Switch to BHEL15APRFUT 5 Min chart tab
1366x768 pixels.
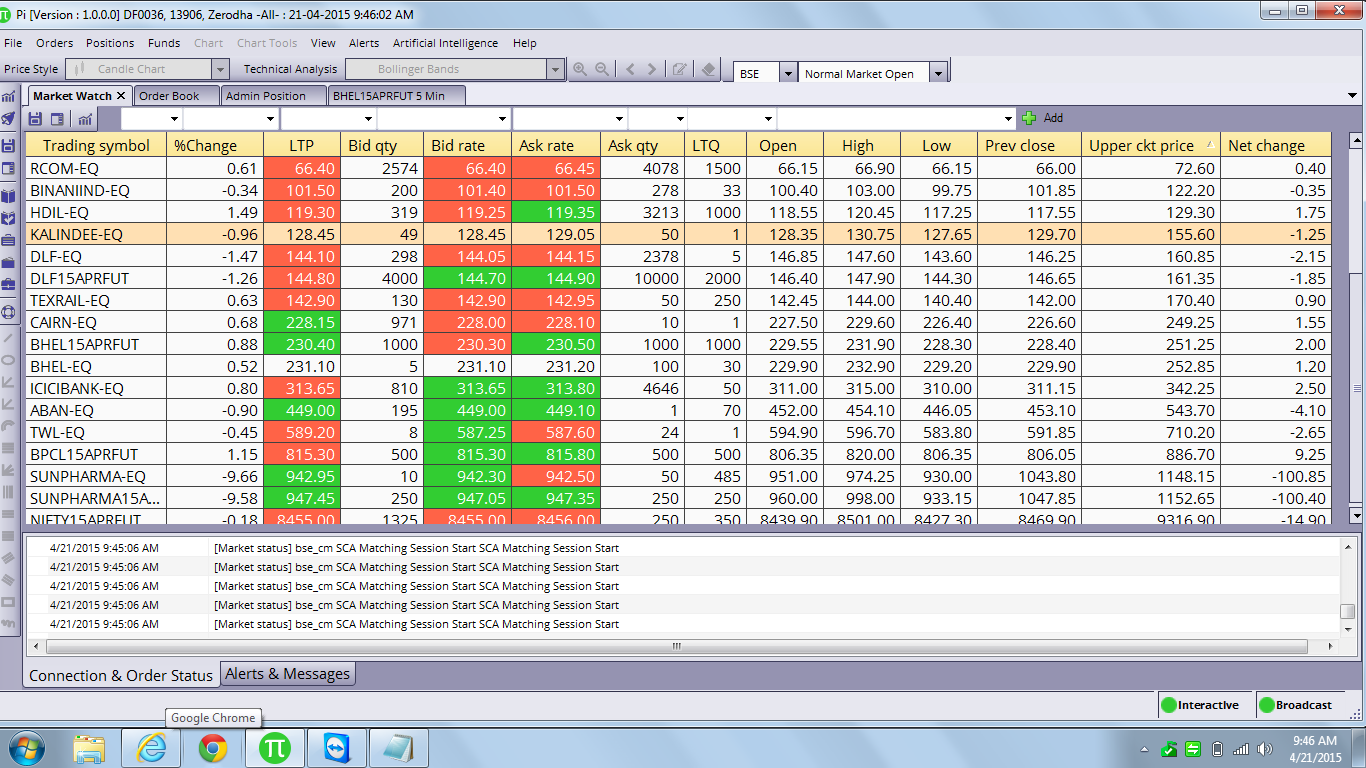point(396,96)
